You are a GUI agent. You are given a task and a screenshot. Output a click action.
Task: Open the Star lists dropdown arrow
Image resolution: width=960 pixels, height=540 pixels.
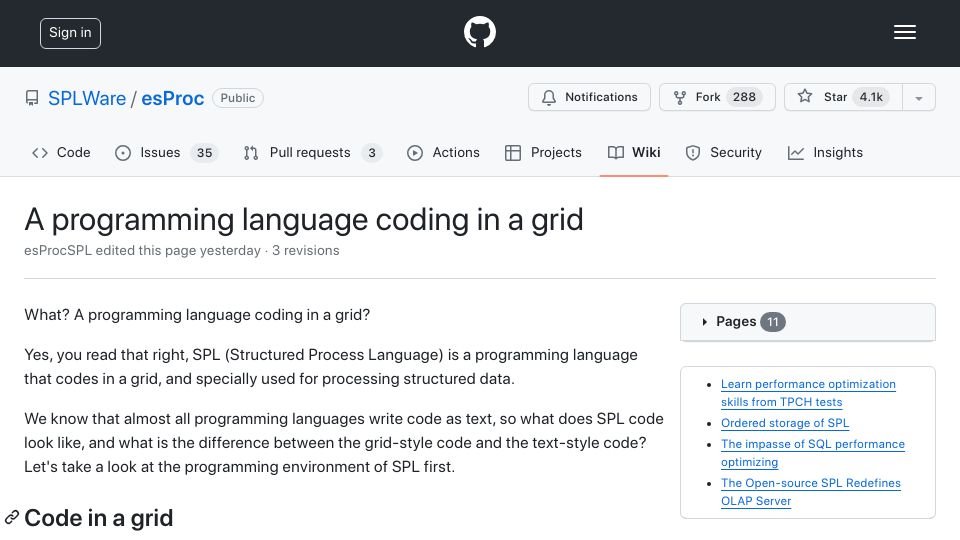[x=918, y=98]
